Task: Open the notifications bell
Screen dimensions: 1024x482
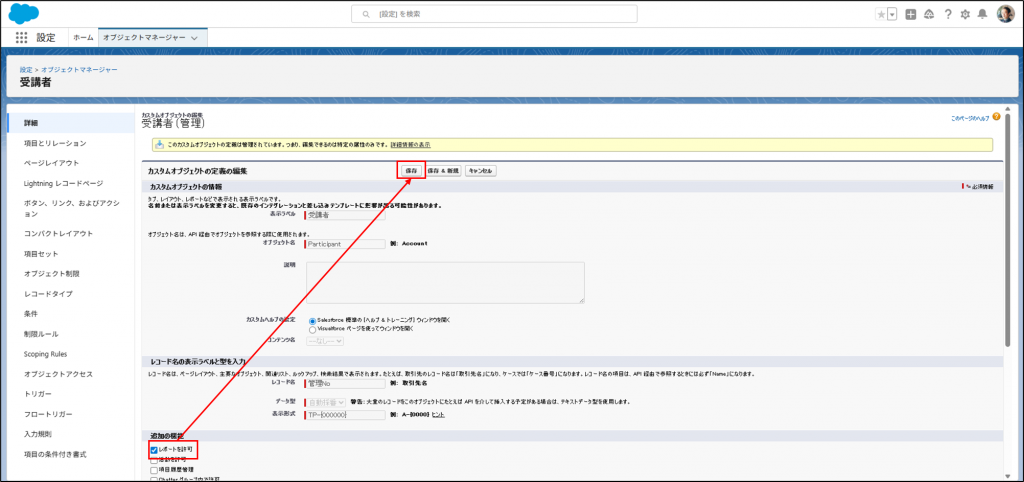Action: point(983,14)
